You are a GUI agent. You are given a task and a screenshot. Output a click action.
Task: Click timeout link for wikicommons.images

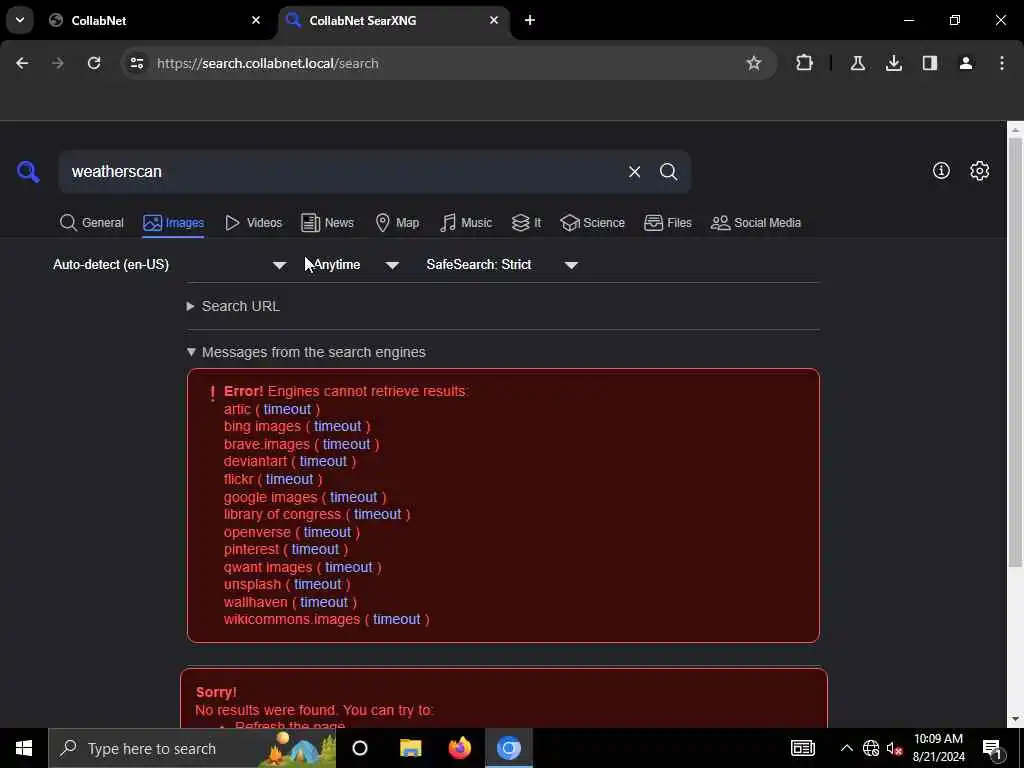pyautogui.click(x=397, y=618)
